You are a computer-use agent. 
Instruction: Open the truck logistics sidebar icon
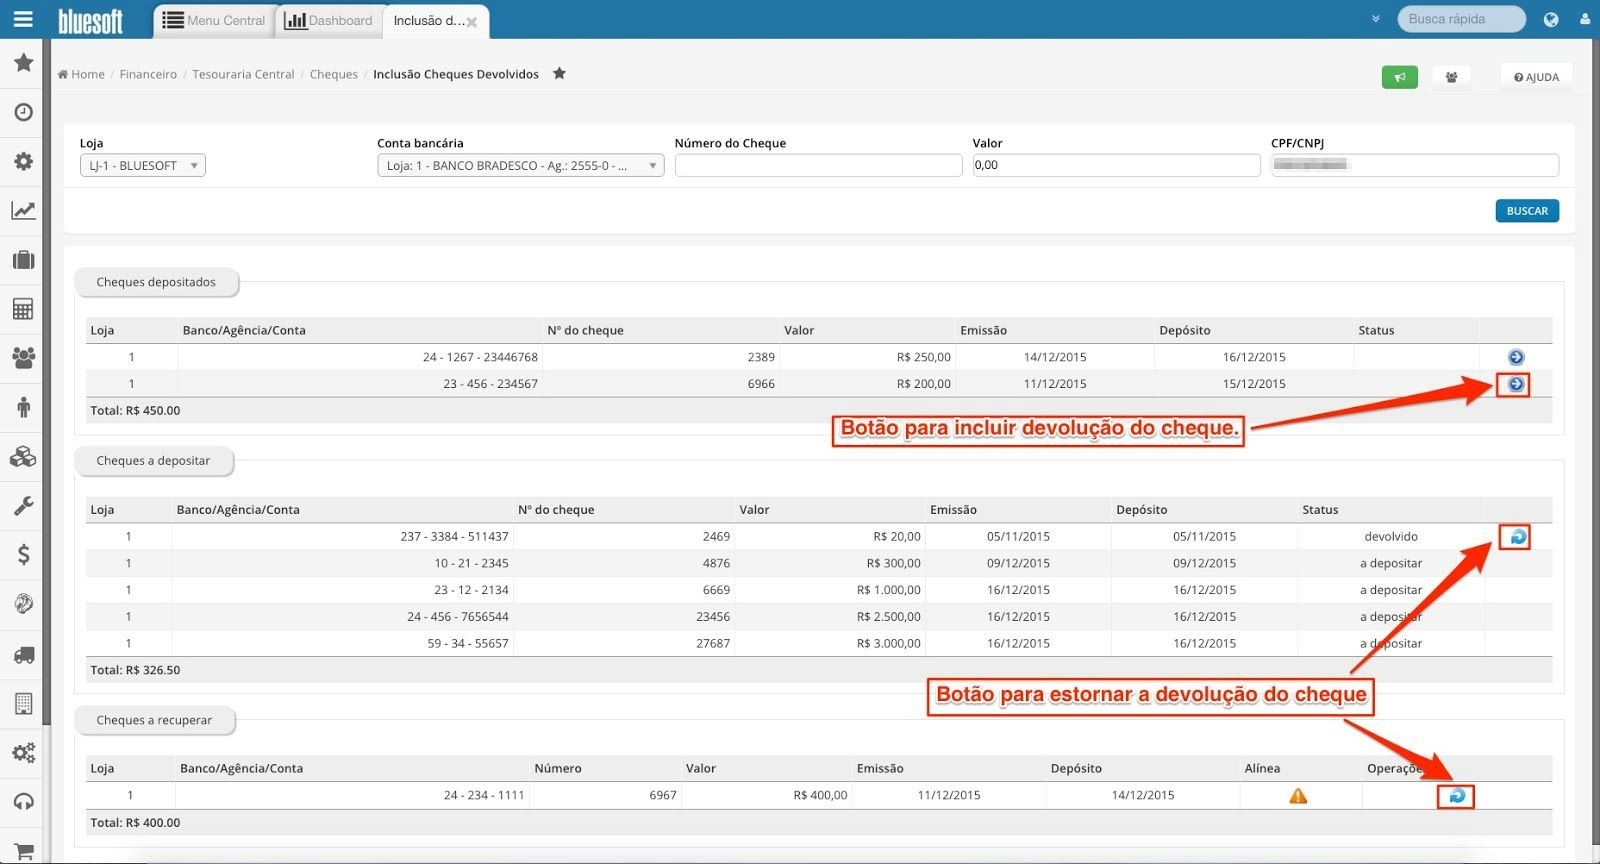[x=23, y=654]
